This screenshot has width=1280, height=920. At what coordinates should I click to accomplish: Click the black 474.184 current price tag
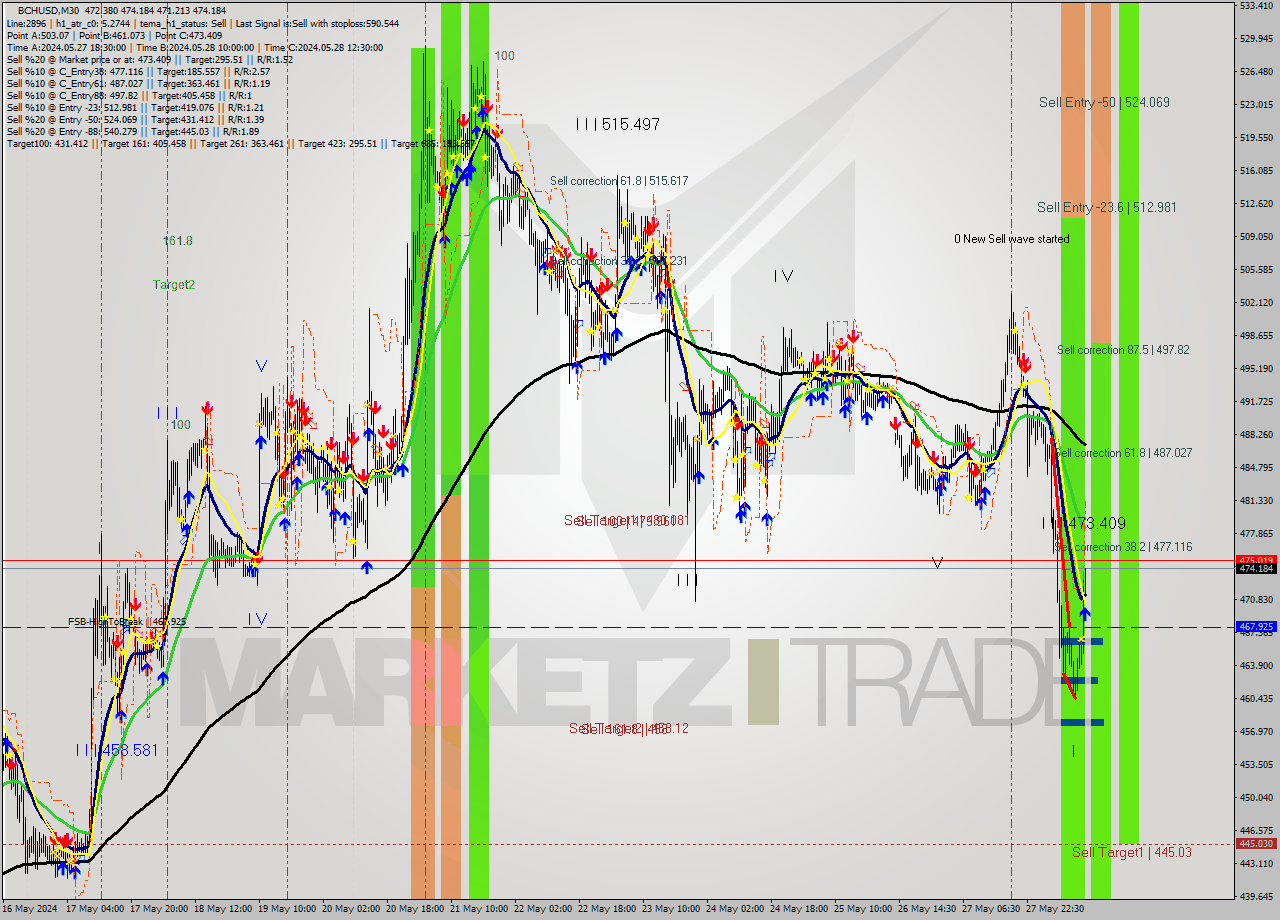1257,569
